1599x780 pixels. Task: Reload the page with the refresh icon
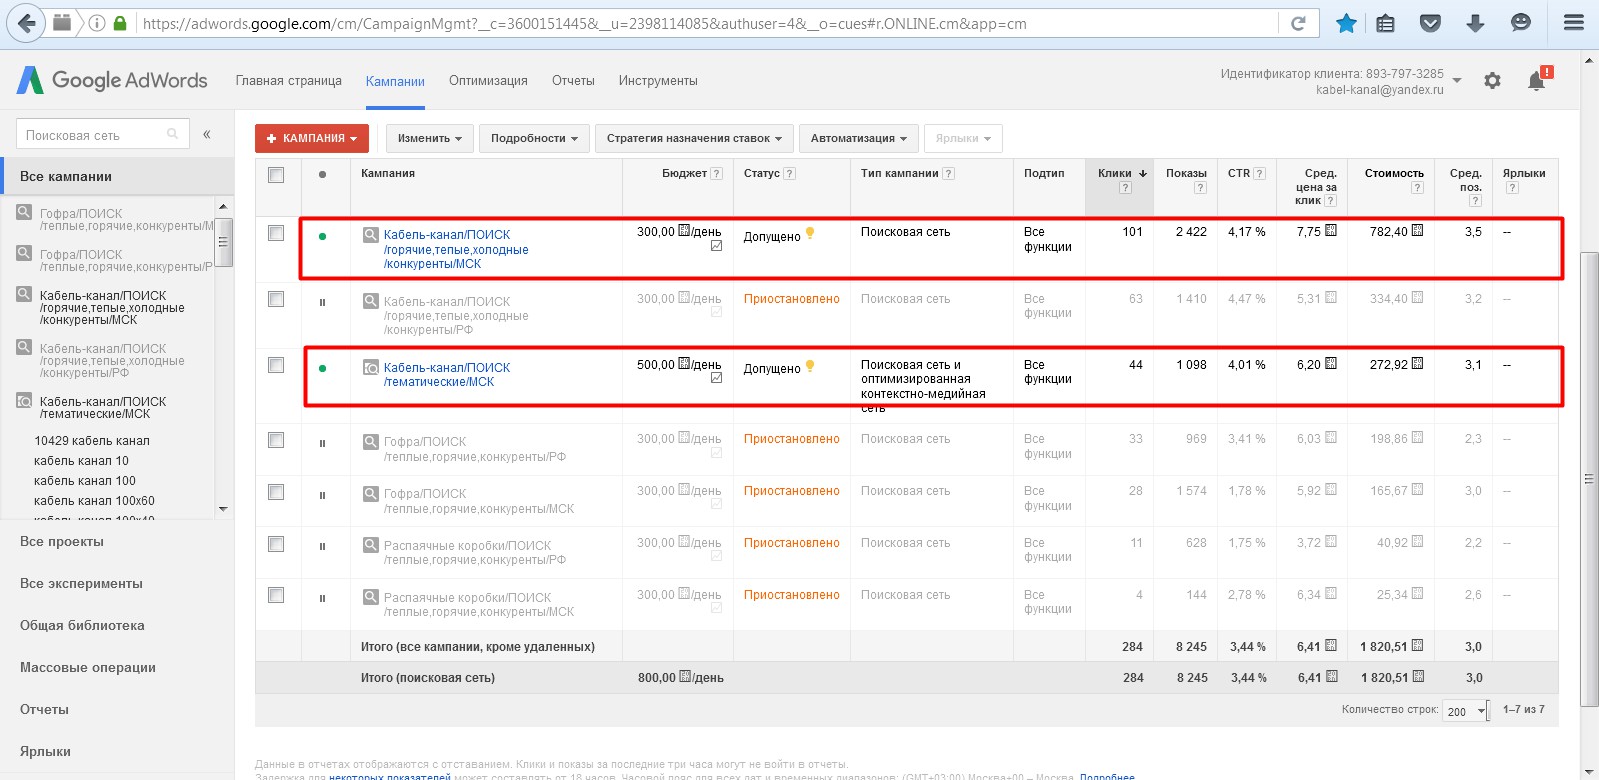click(1298, 23)
